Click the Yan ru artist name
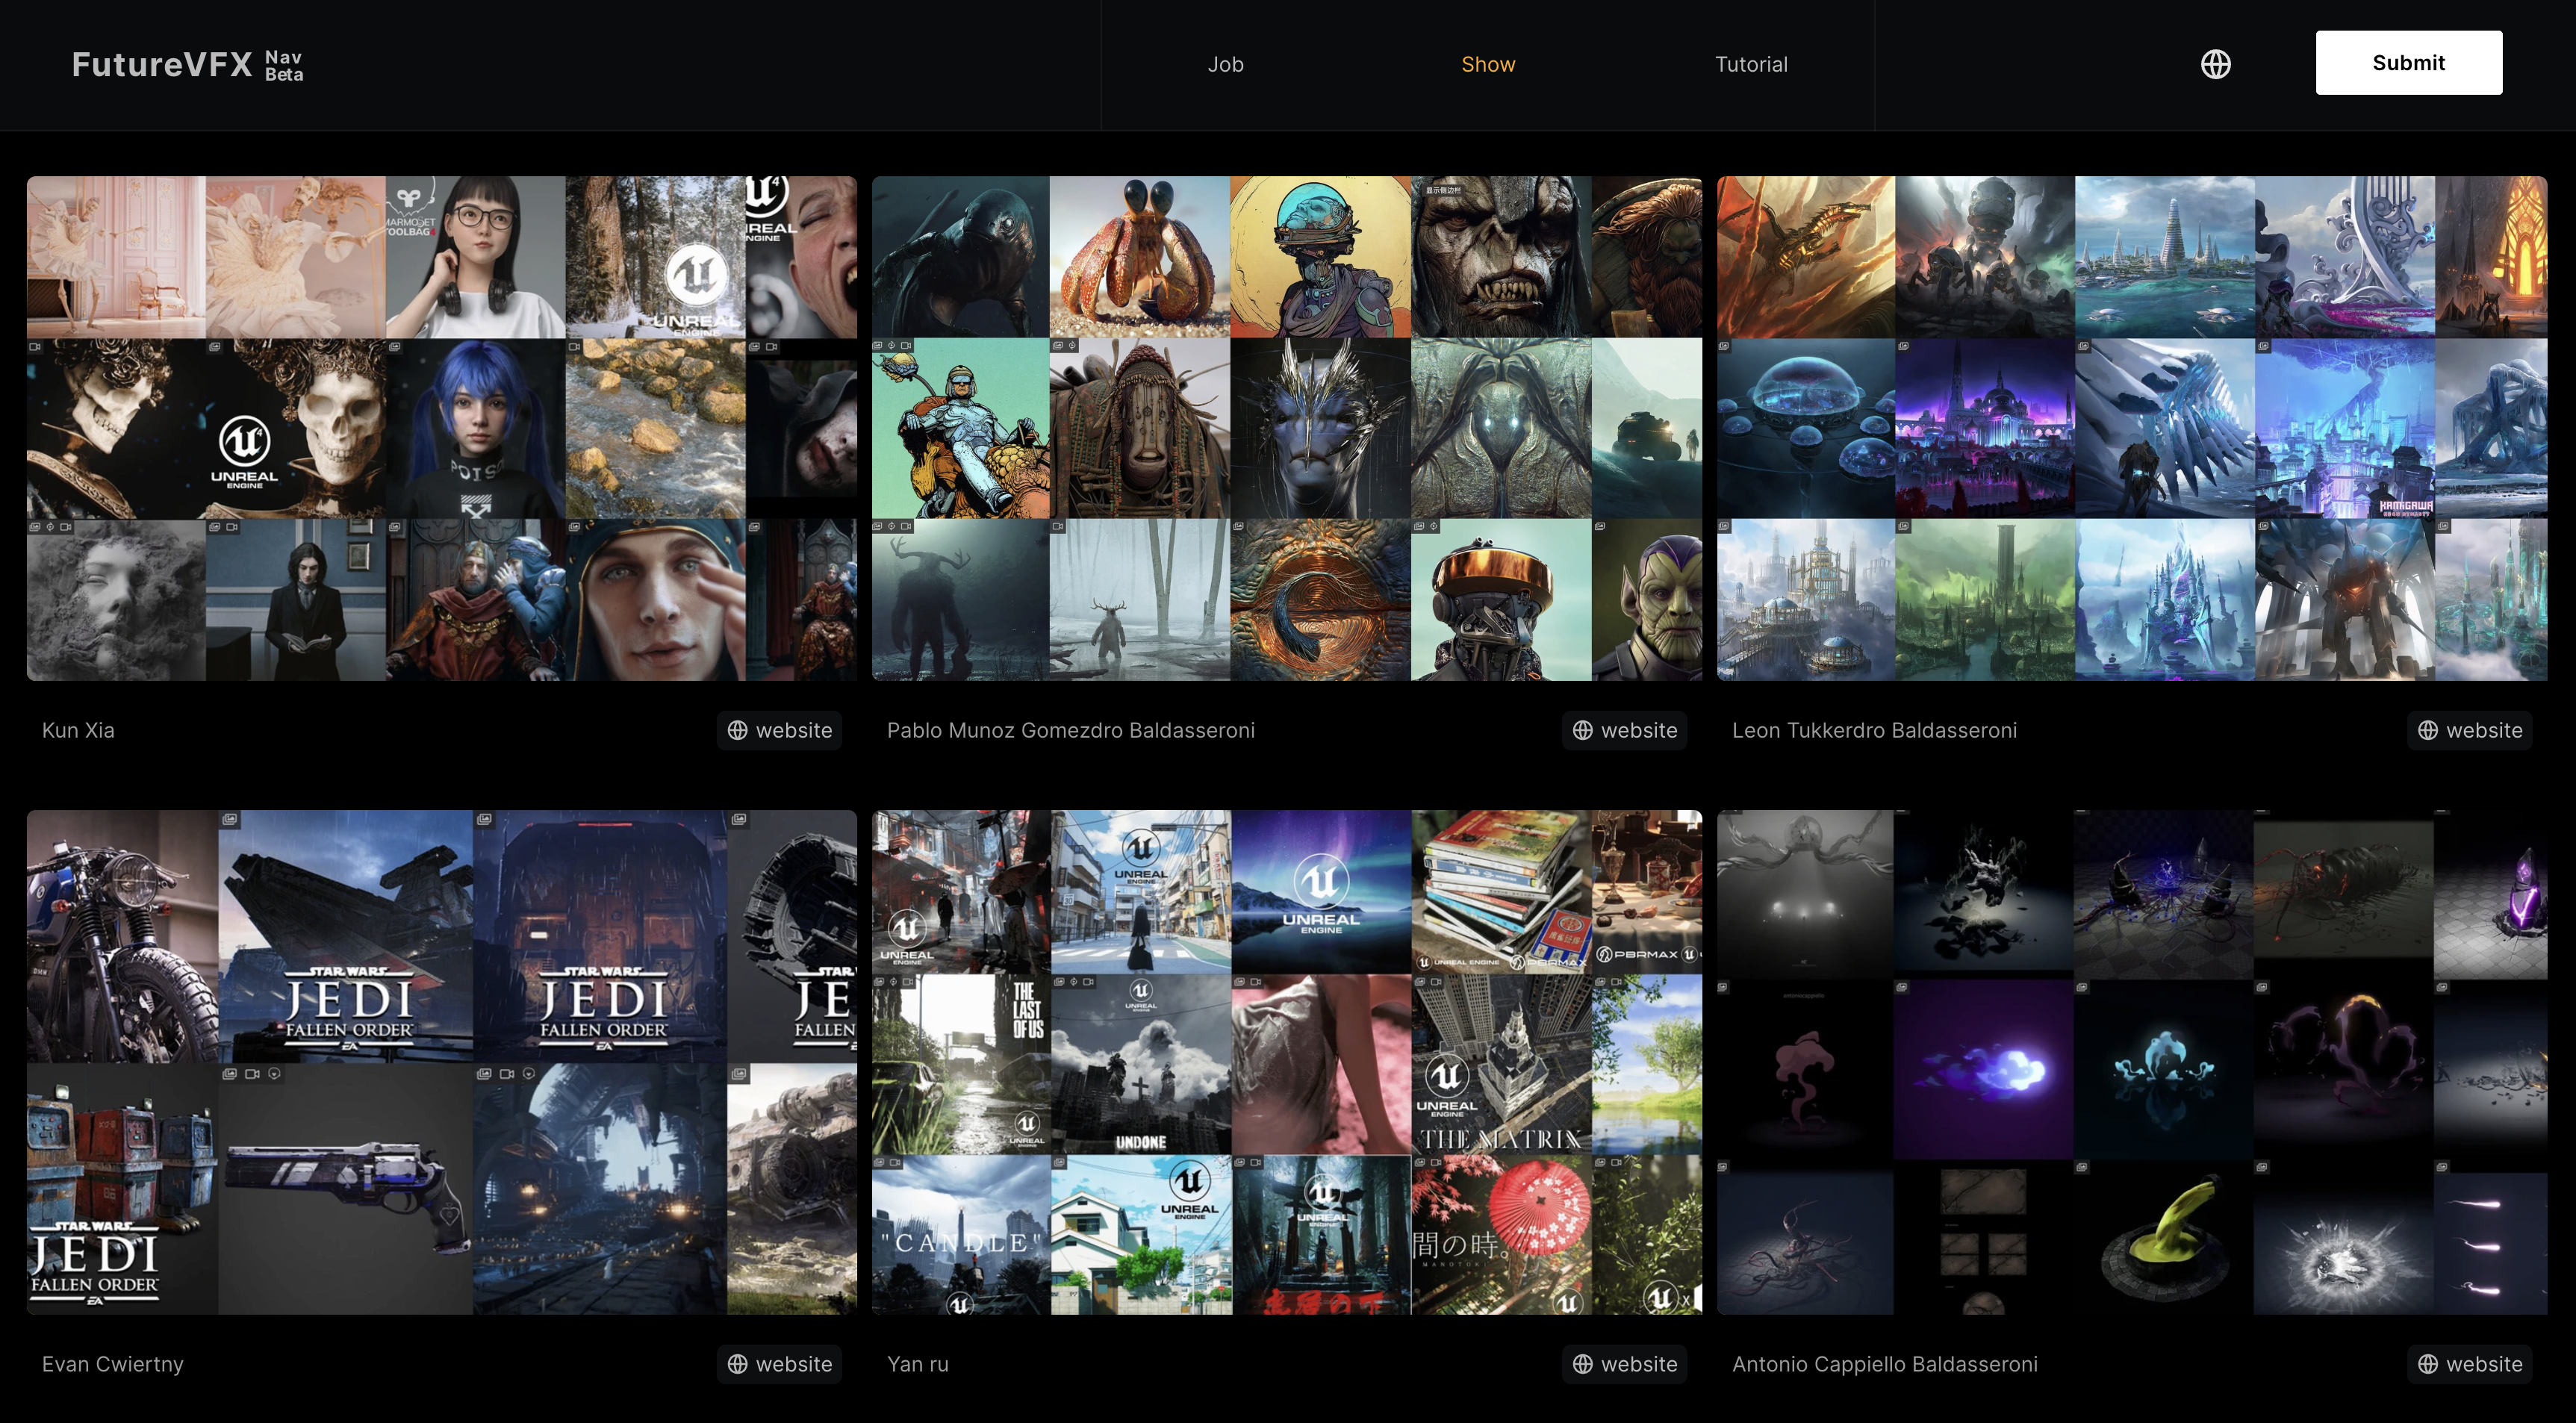 coord(917,1364)
